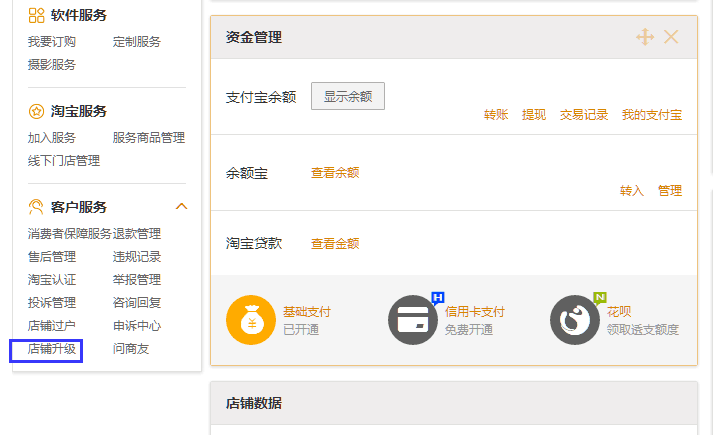Image resolution: width=713 pixels, height=435 pixels.
Task: Open 摄影服务 in sidebar
Action: click(52, 65)
